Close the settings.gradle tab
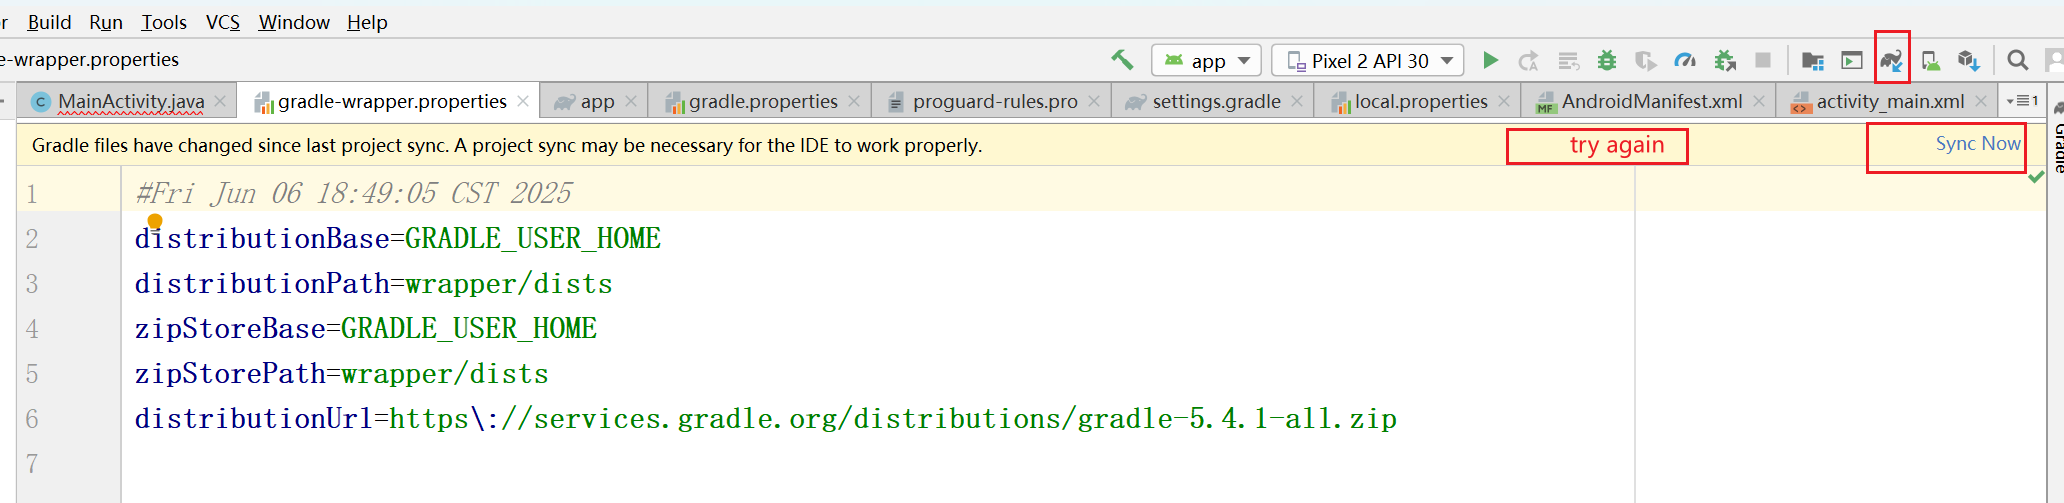 click(x=1297, y=101)
